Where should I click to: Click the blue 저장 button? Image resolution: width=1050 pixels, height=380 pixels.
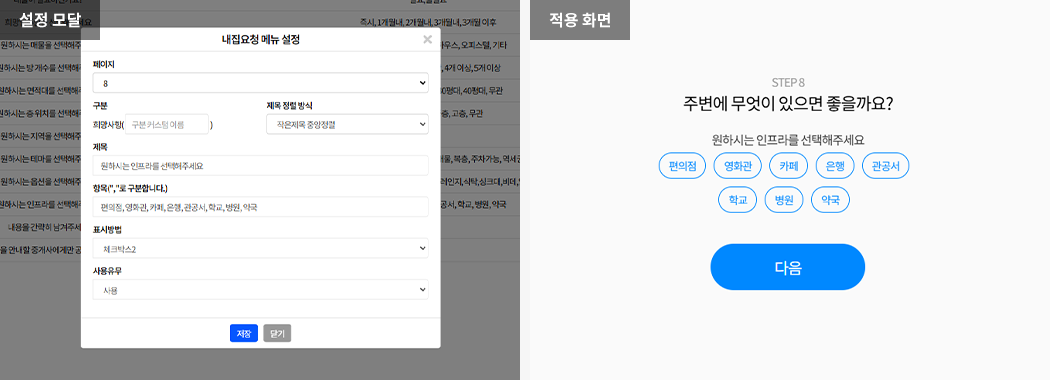[244, 333]
